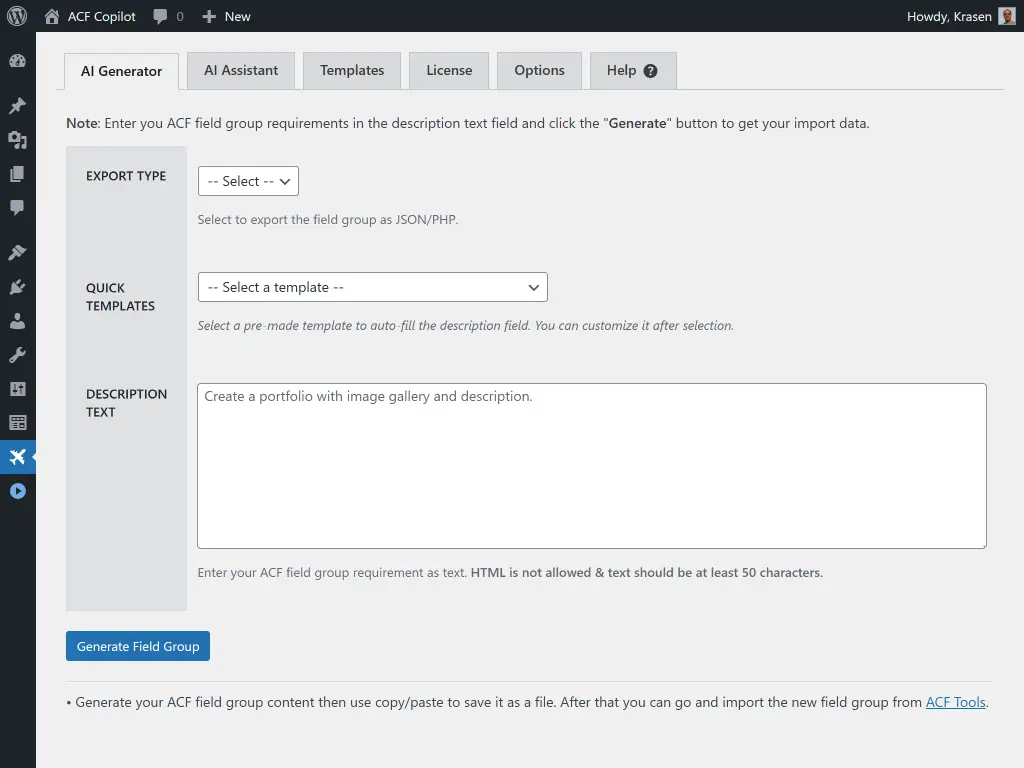Open the Options tab
This screenshot has width=1024, height=768.
539,70
